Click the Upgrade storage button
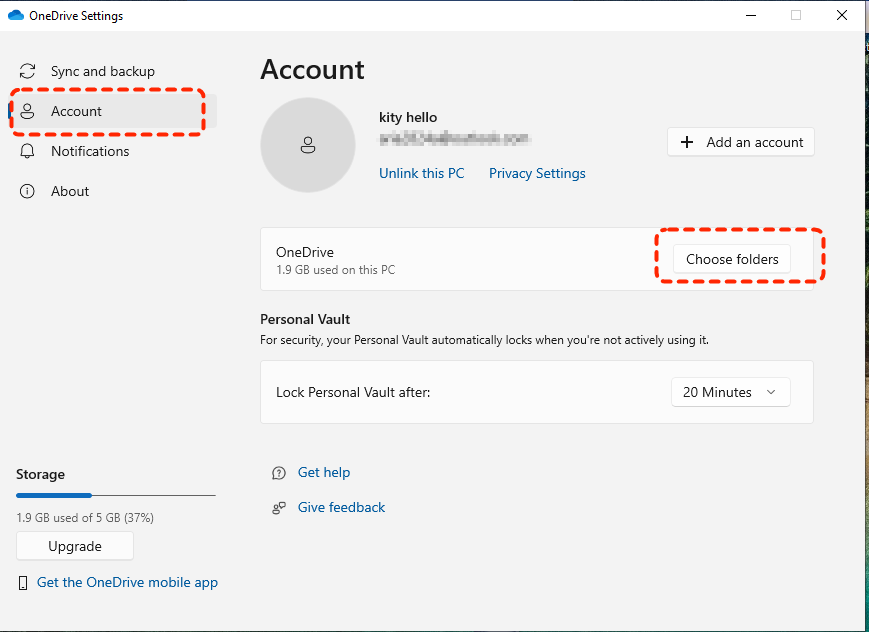Viewport: 869px width, 632px height. tap(75, 546)
